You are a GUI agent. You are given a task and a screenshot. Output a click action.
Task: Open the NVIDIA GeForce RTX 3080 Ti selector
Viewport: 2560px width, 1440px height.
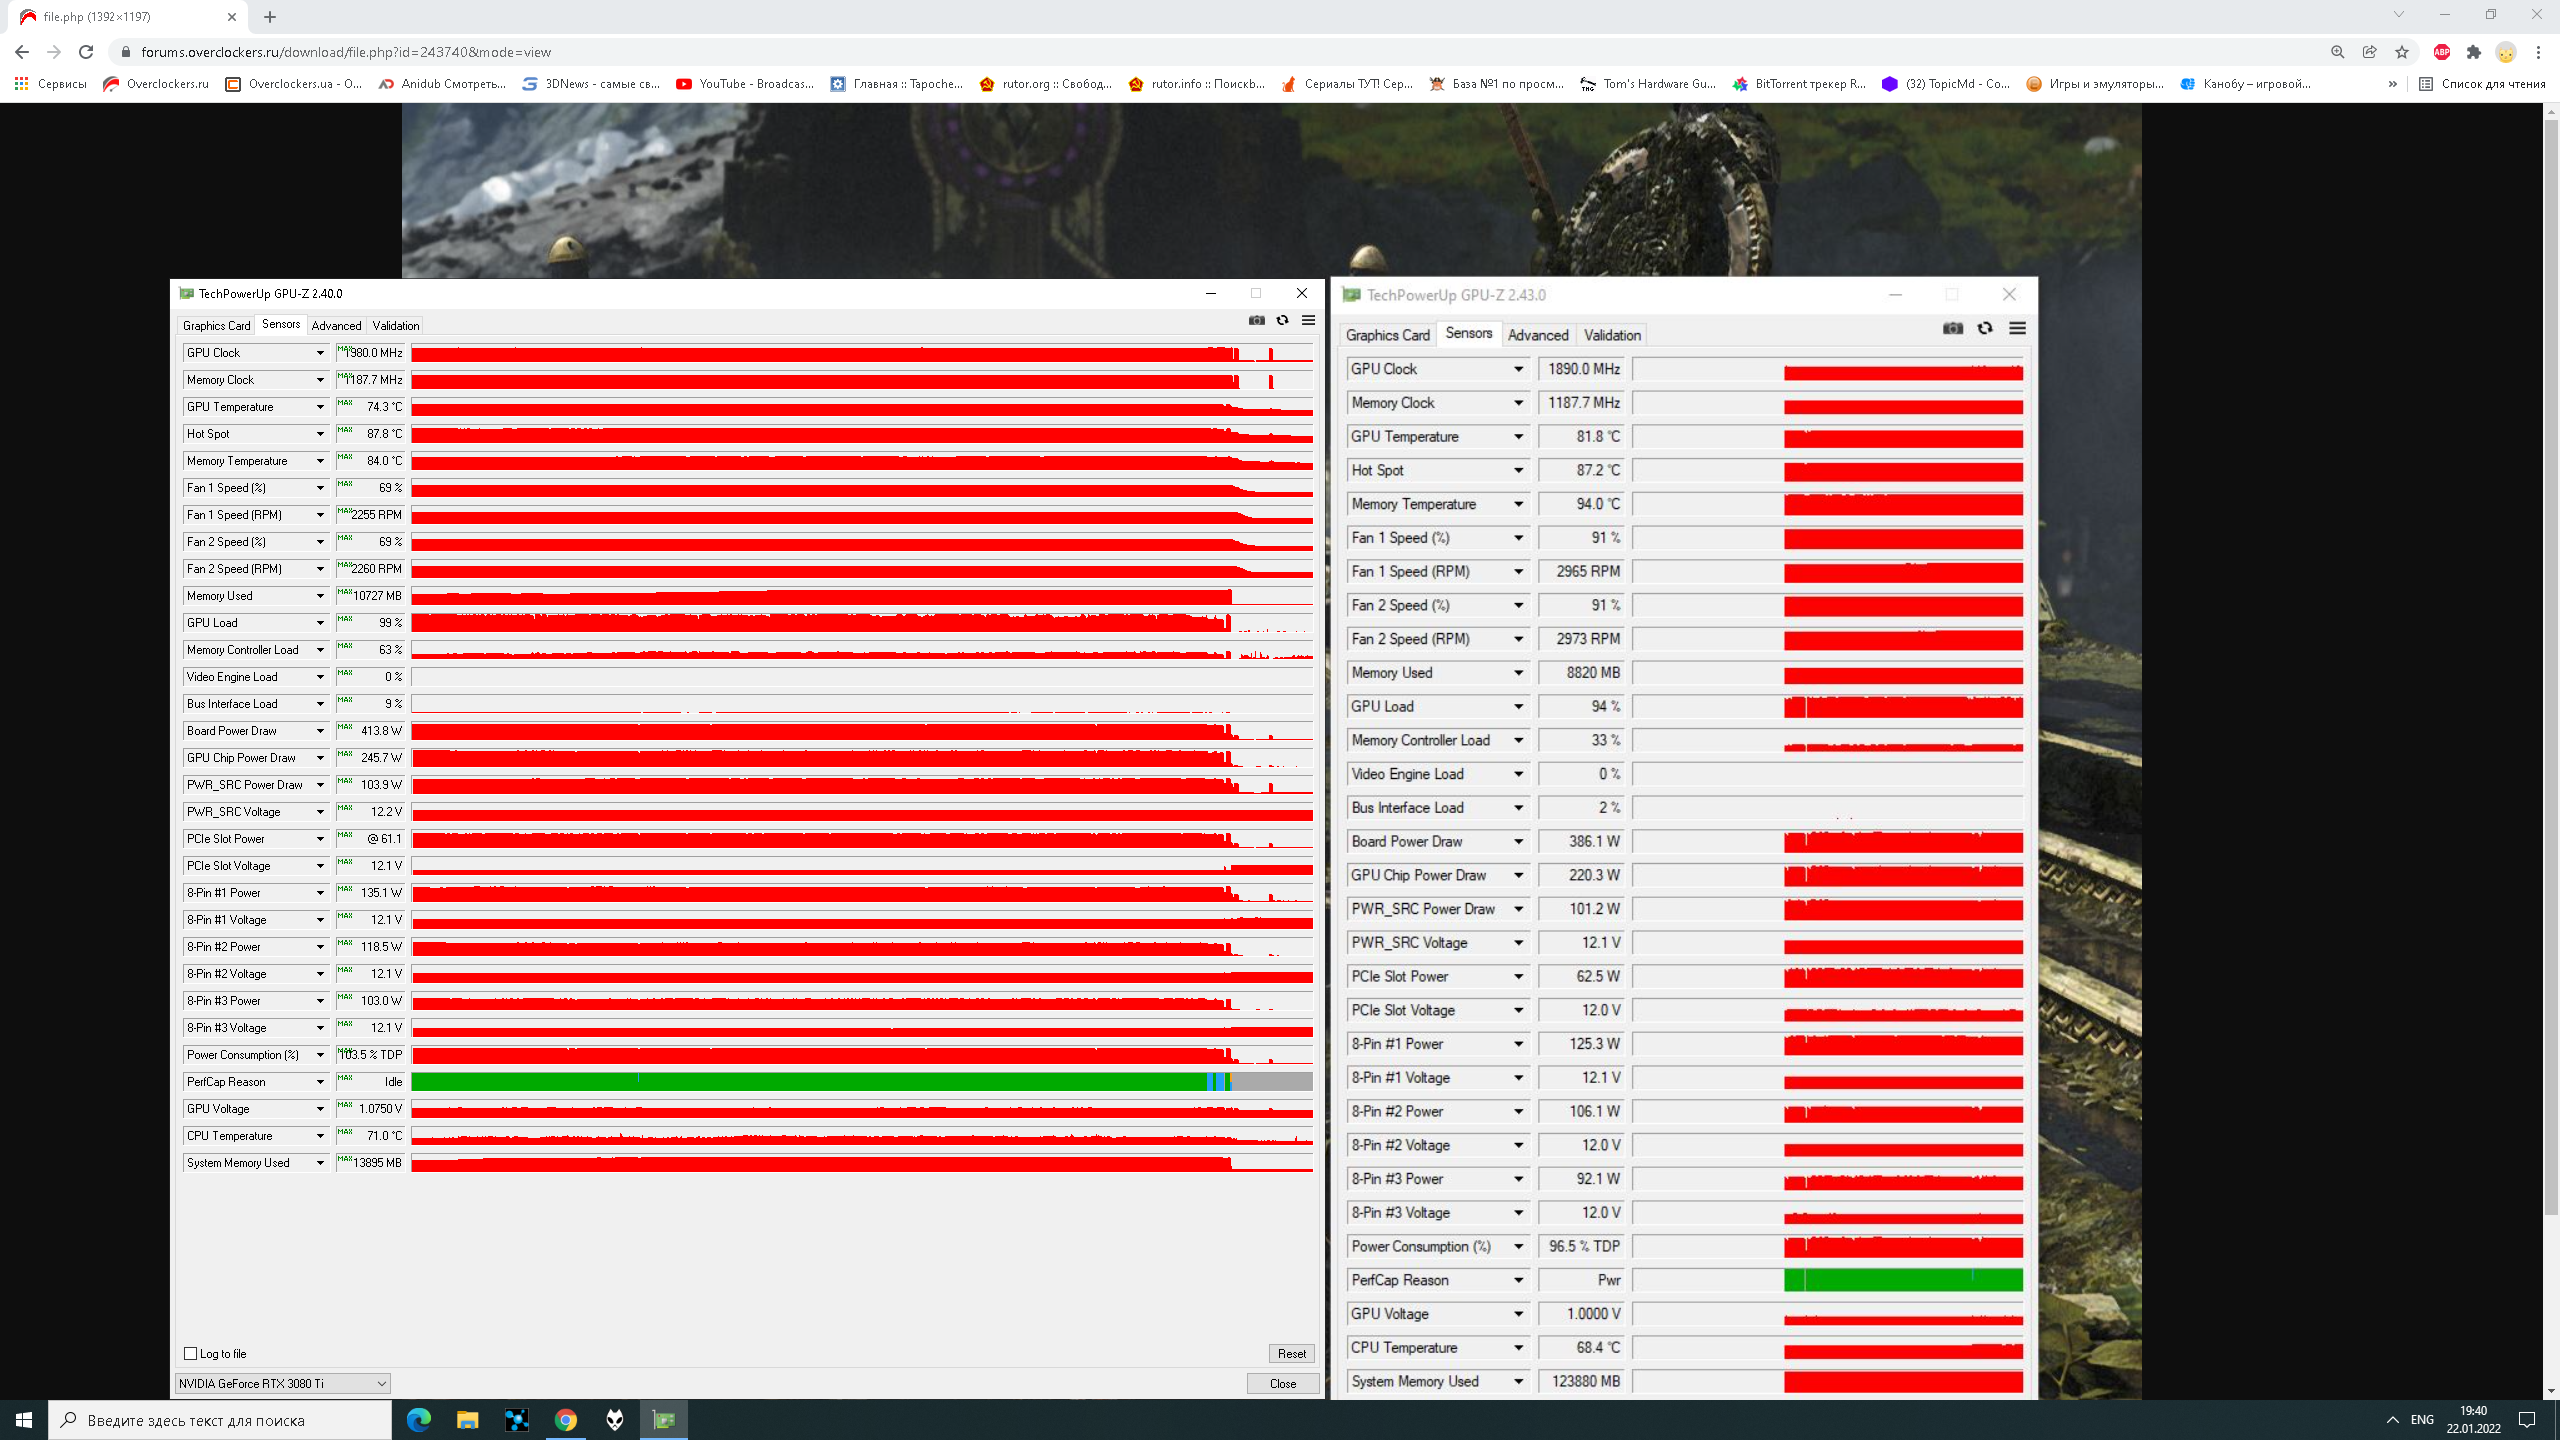tap(282, 1383)
